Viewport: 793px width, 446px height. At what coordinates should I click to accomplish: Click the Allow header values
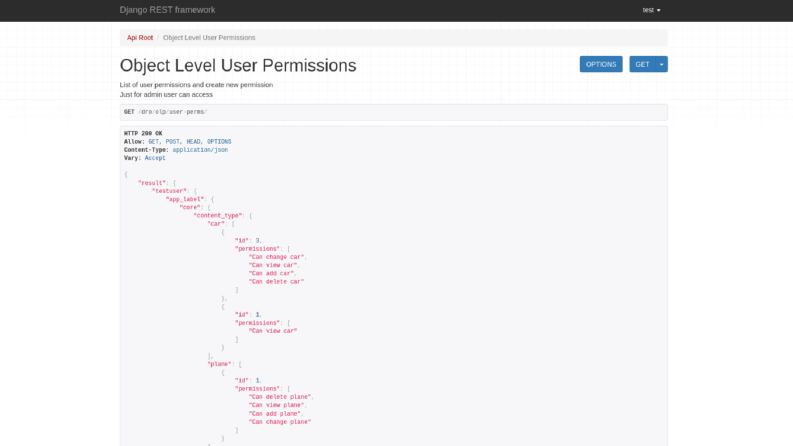tap(190, 142)
